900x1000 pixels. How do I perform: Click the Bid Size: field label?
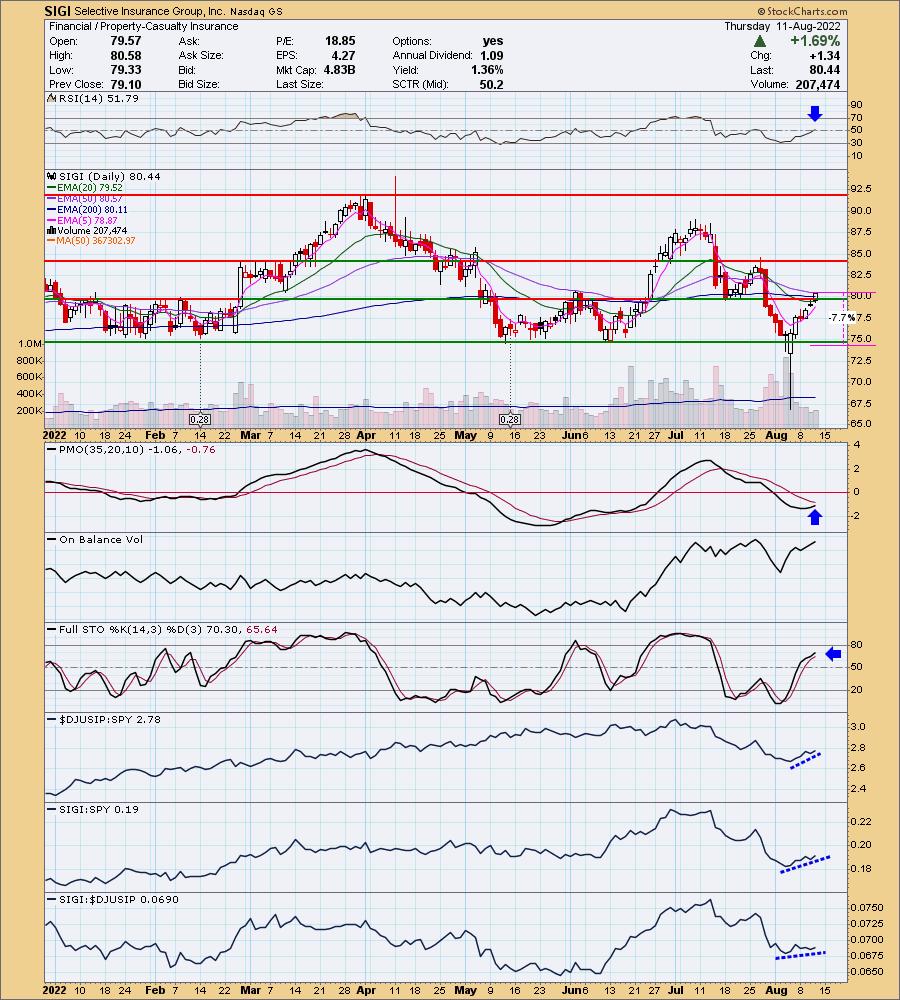199,84
